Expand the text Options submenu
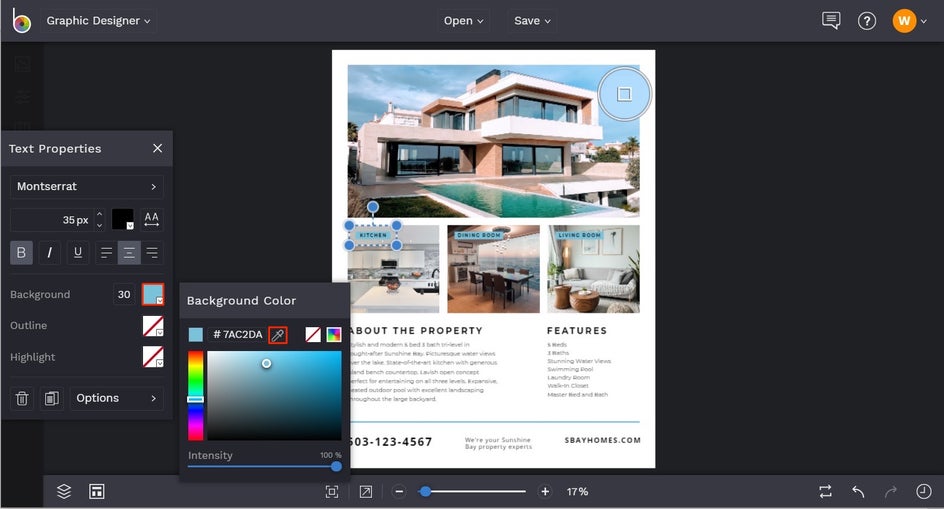This screenshot has height=509, width=944. 116,398
